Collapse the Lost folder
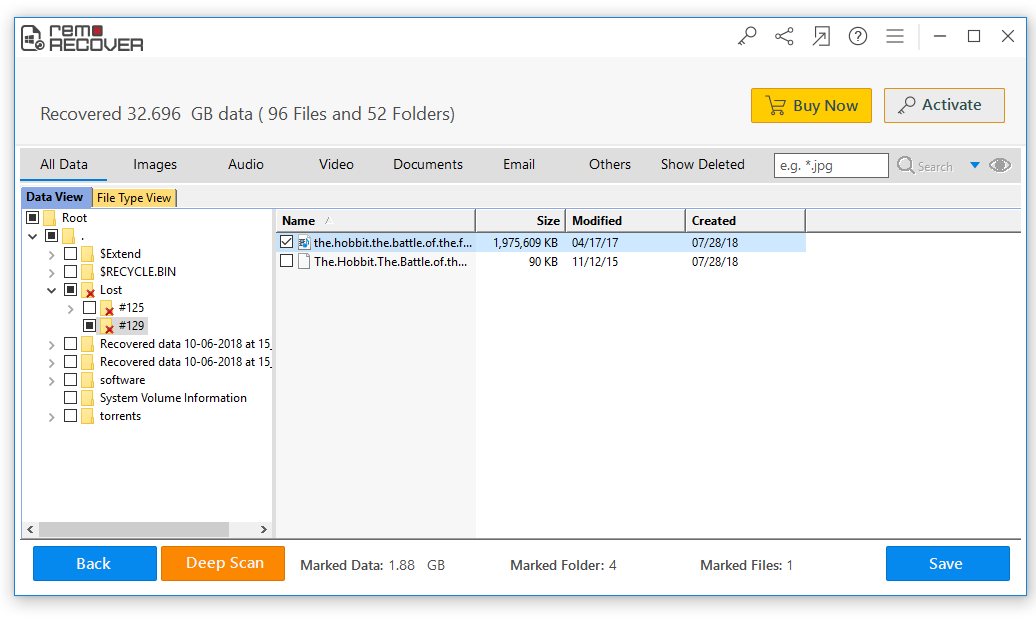Screen dimensions: 1036x620 coord(52,290)
